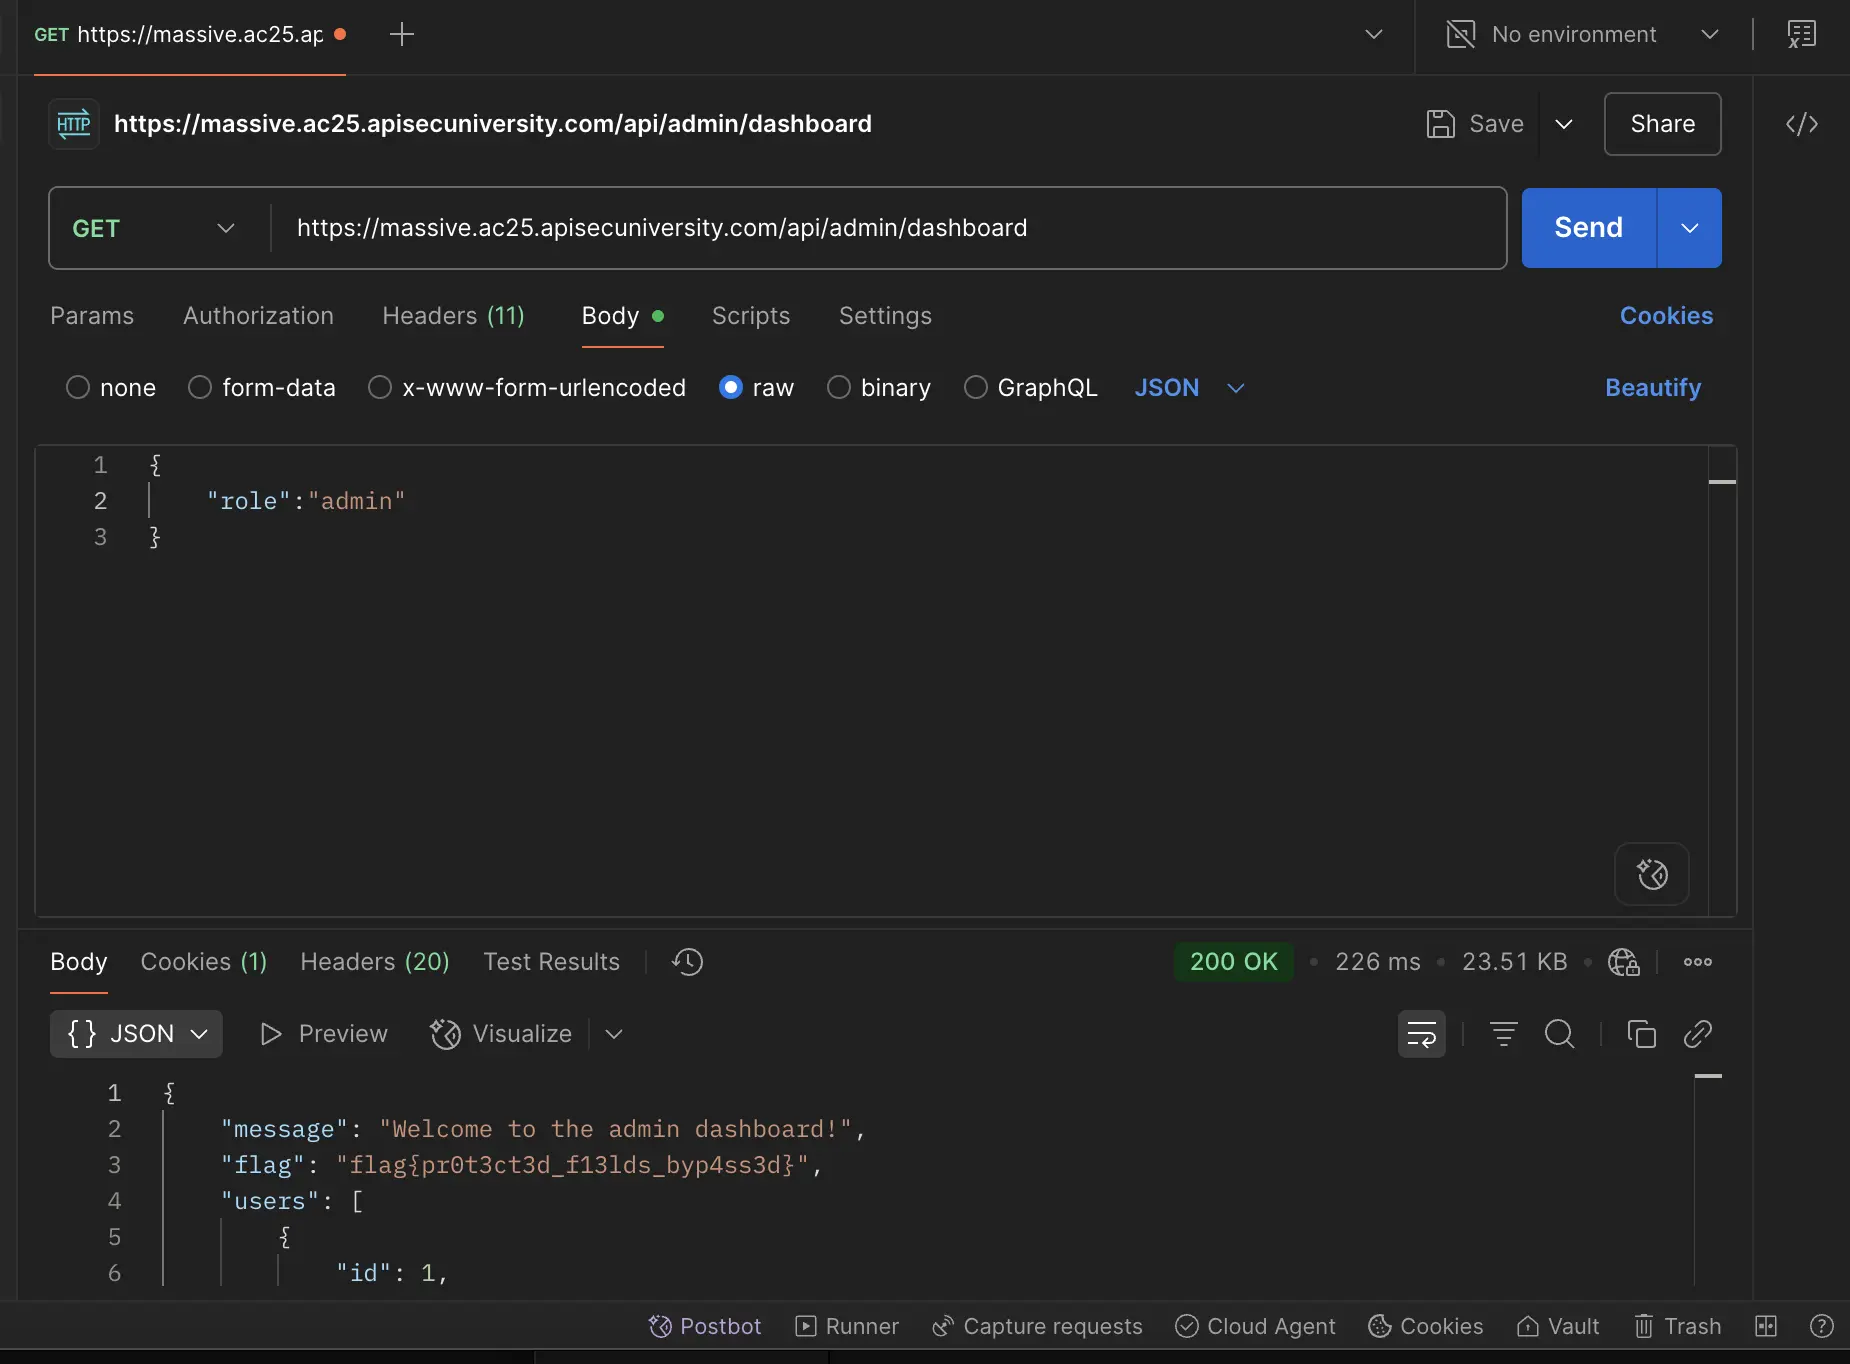Open Cookies in the status bar
Screen dimensions: 1850x1364
[1425, 1326]
